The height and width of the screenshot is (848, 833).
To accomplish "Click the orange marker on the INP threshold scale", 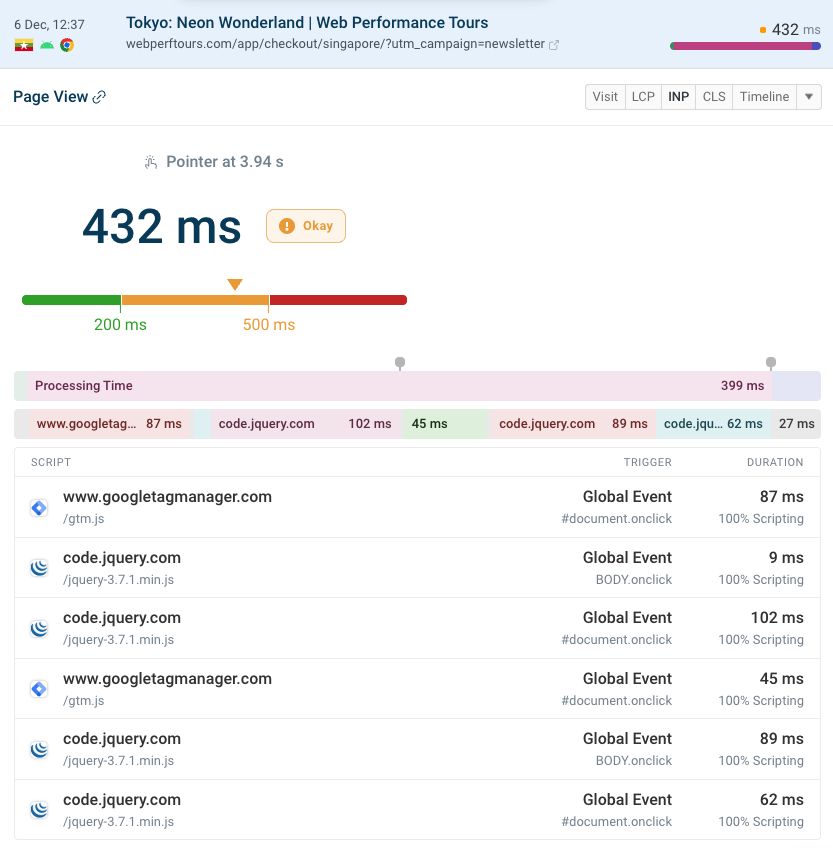I will click(x=235, y=284).
